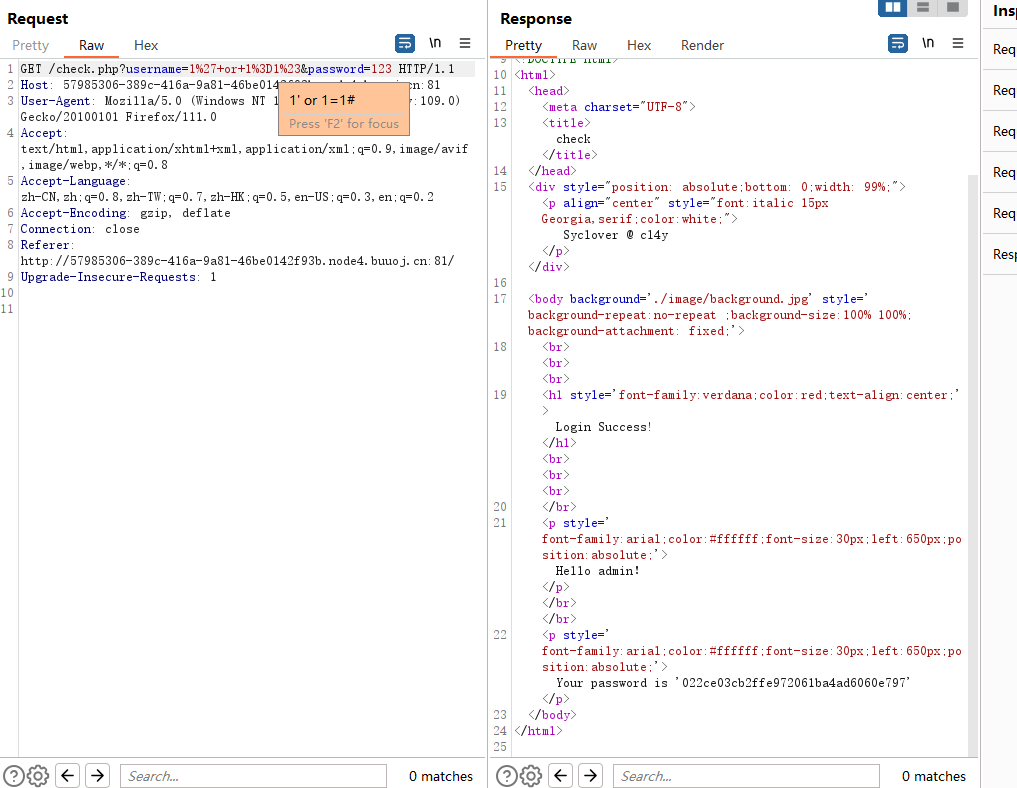This screenshot has width=1017, height=788.
Task: Click Request '0 matches' counter
Action: pos(440,776)
